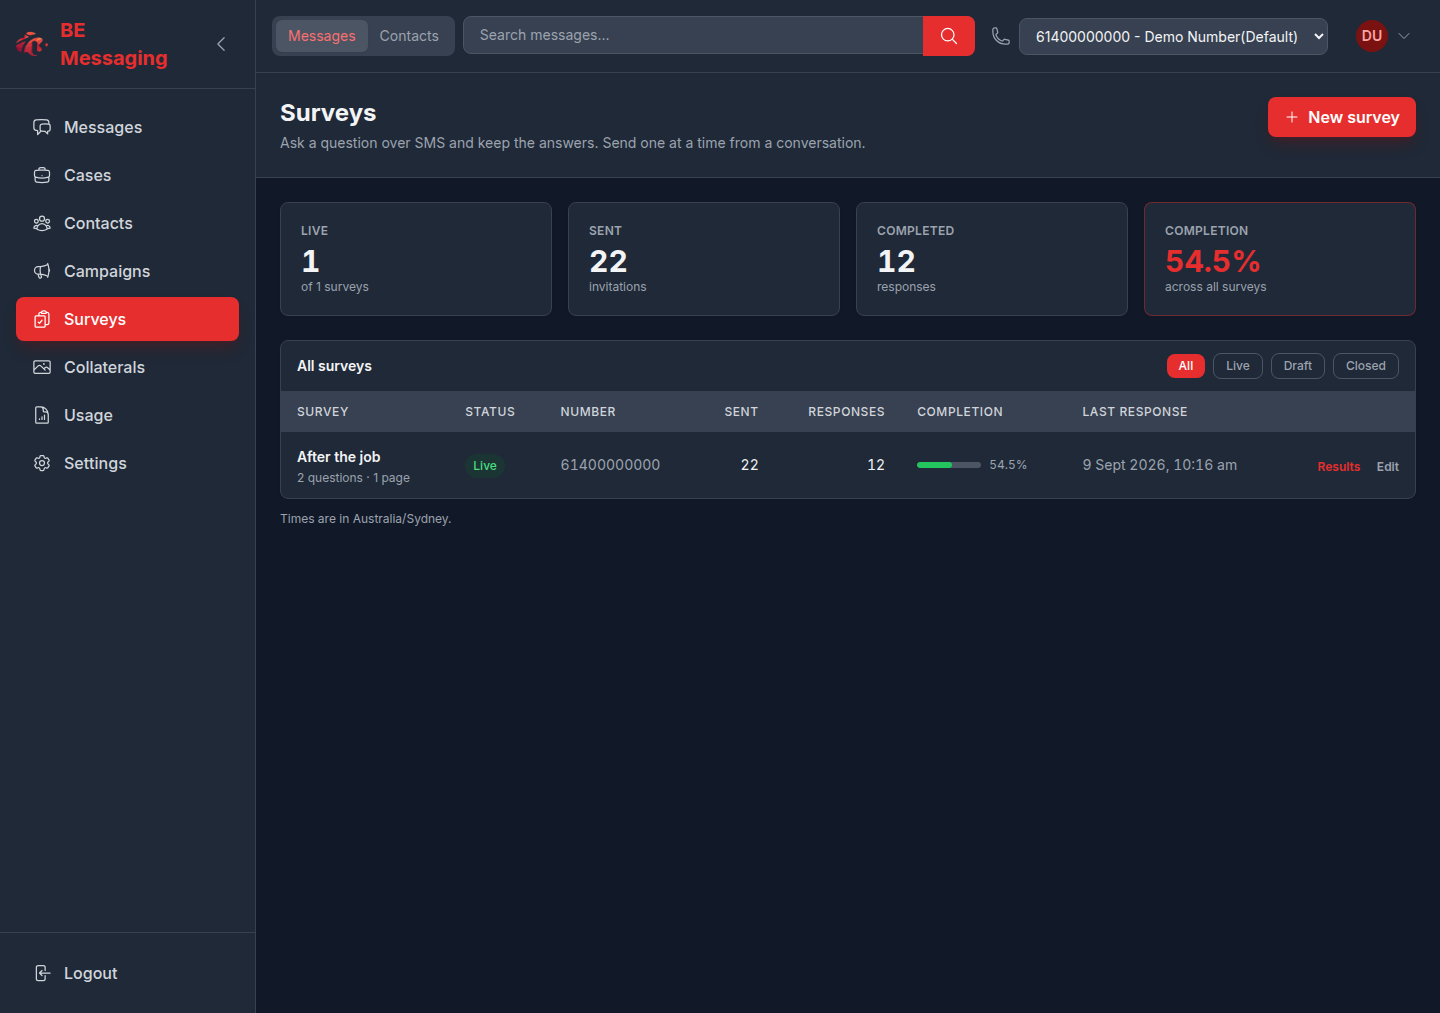Click the Collaterals image icon
This screenshot has height=1013, width=1440.
click(42, 367)
